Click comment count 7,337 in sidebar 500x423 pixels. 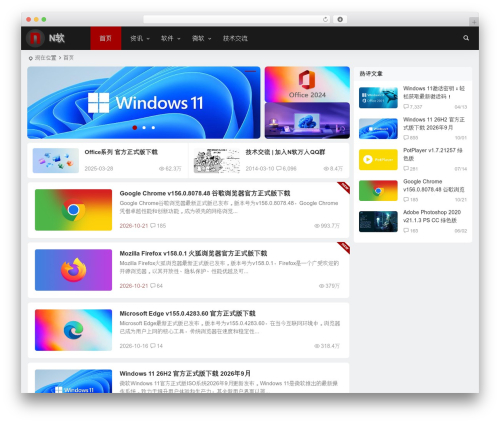413,107
